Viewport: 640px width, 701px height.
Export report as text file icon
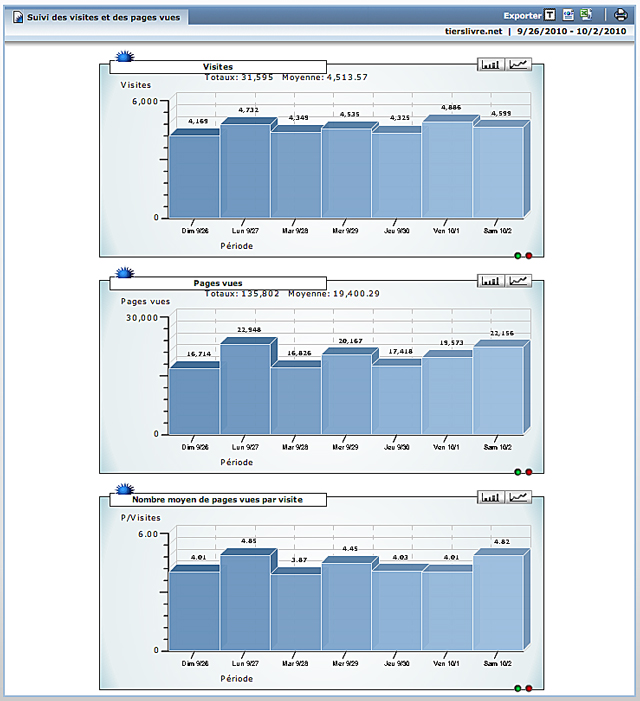pyautogui.click(x=550, y=15)
